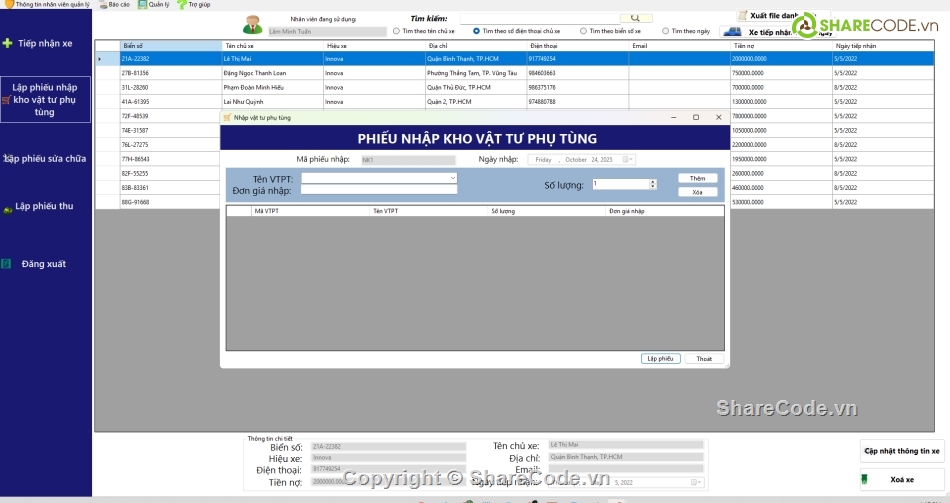
Task: Choose the Tìm theo ngày radio button
Action: 666,31
